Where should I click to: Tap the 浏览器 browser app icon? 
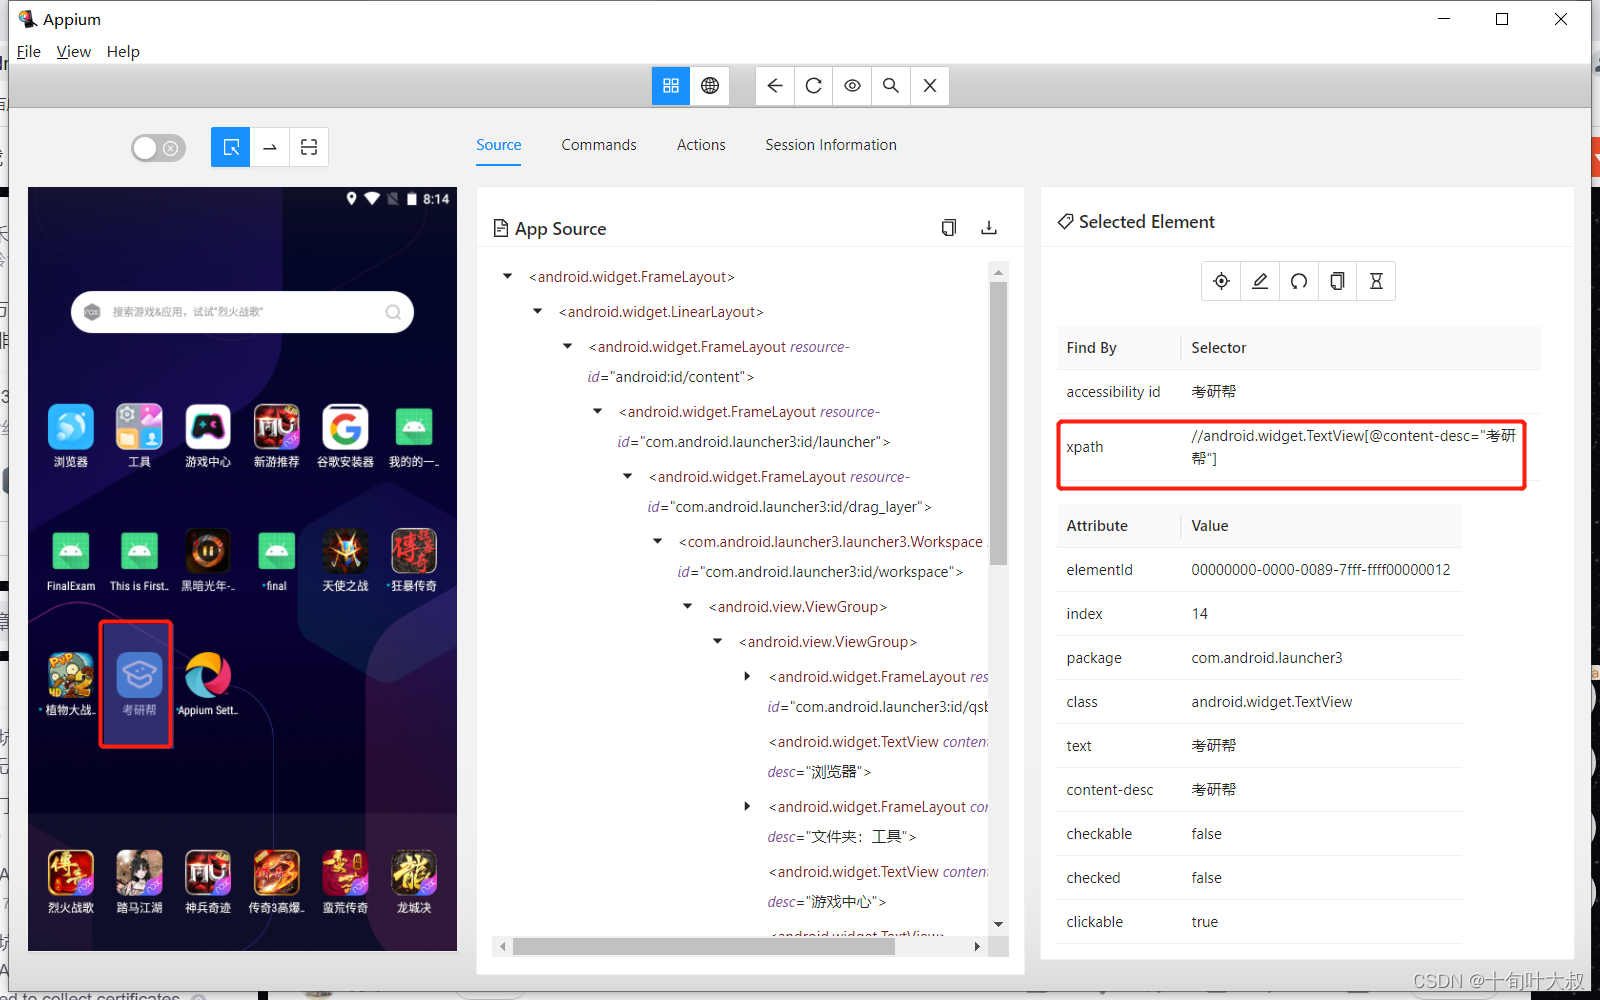(71, 436)
